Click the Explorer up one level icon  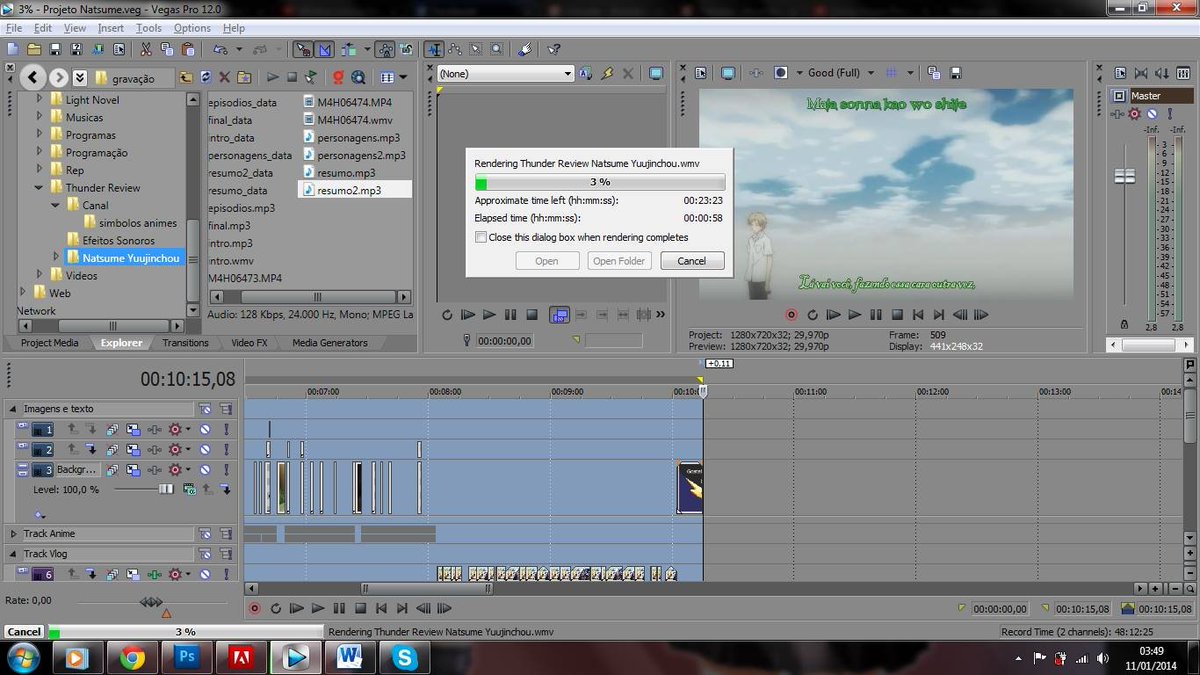tap(186, 77)
